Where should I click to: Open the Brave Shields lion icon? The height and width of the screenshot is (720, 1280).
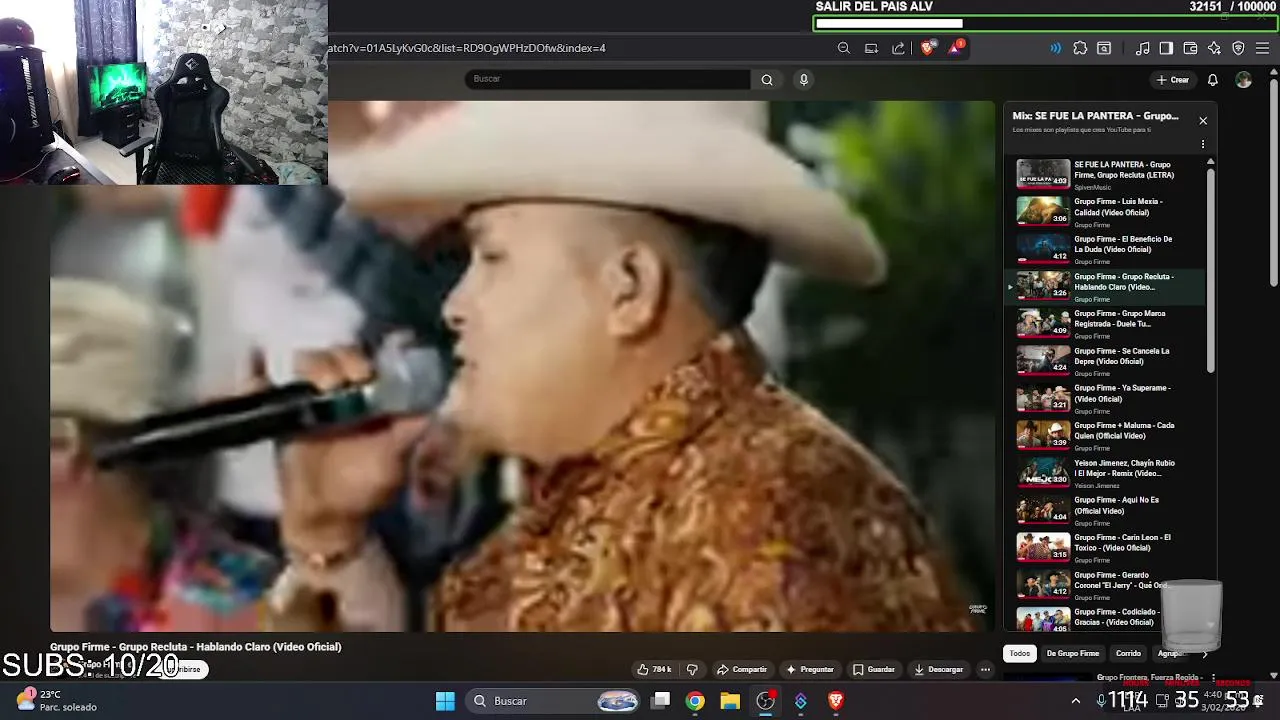coord(928,48)
